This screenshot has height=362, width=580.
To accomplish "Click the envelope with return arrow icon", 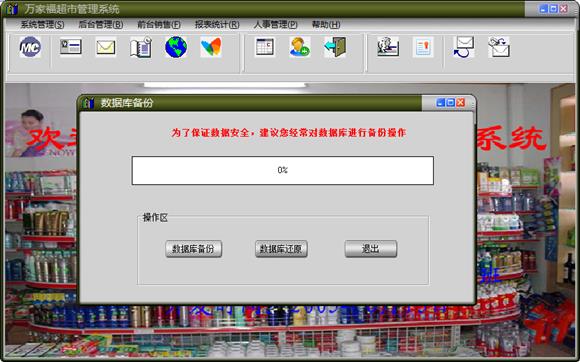I will coord(463,47).
